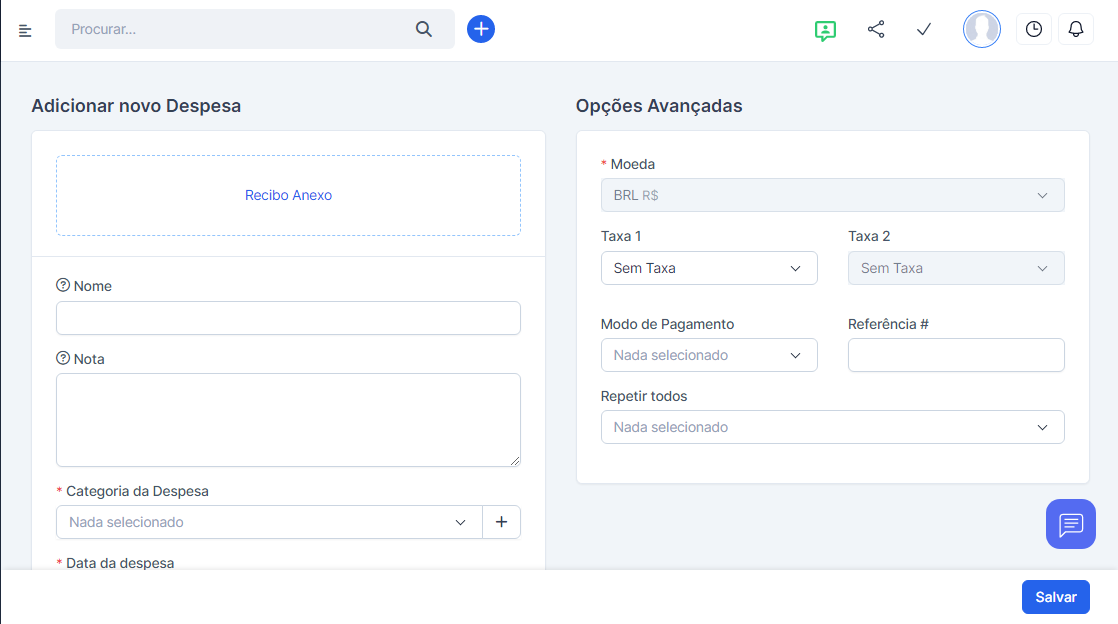
Task: Click the search magnifier icon
Action: [x=424, y=29]
